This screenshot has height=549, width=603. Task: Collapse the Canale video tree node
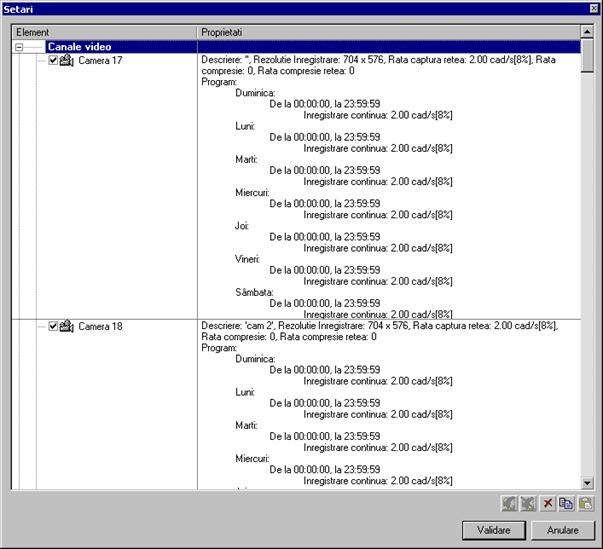[x=19, y=47]
